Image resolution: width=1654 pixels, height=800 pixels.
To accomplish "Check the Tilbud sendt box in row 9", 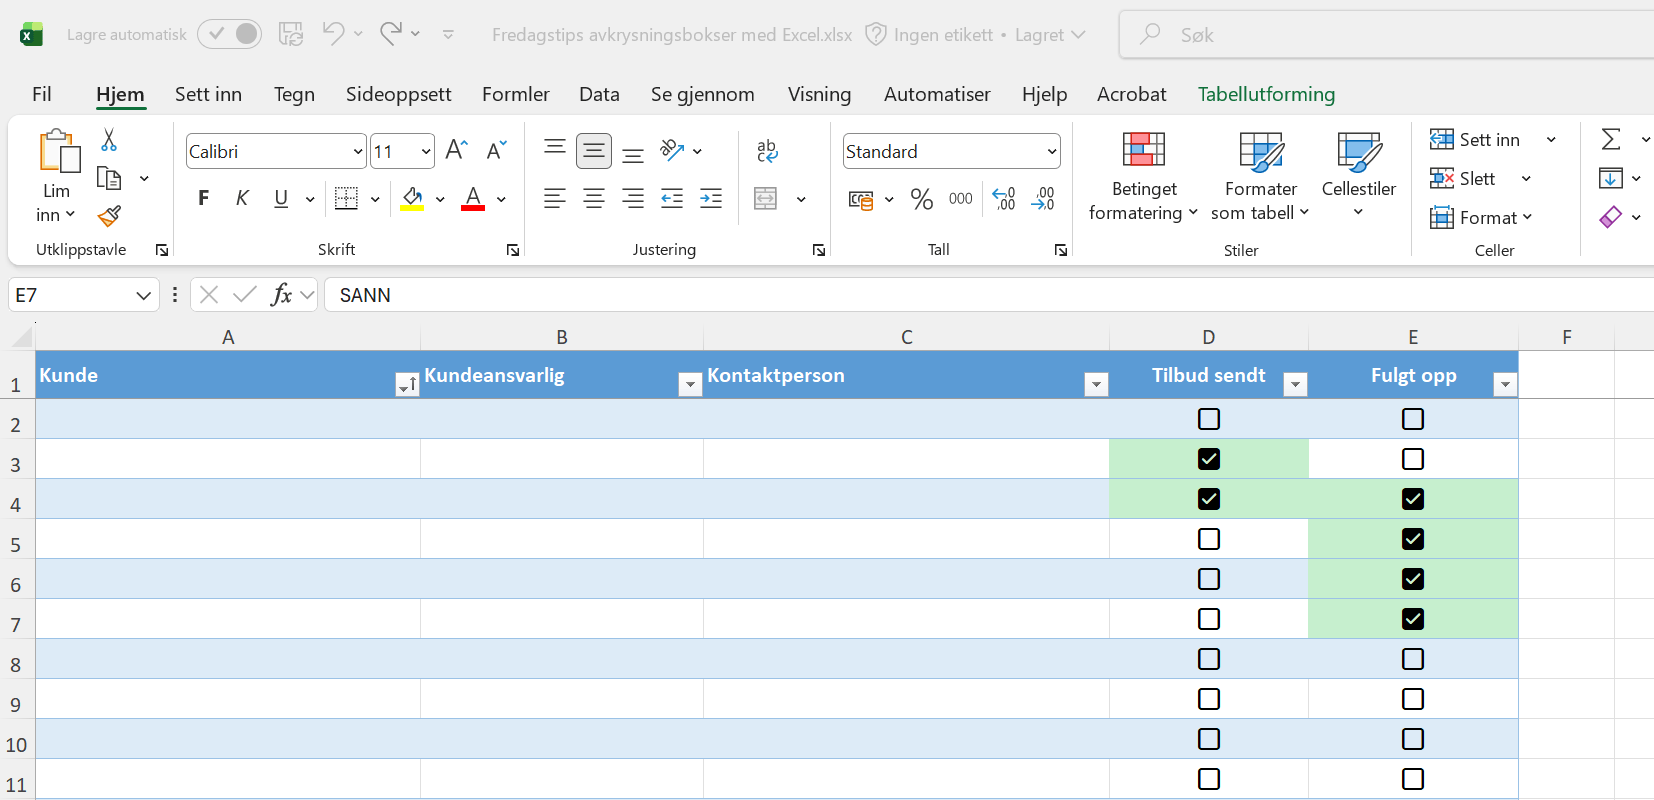I will 1209,699.
